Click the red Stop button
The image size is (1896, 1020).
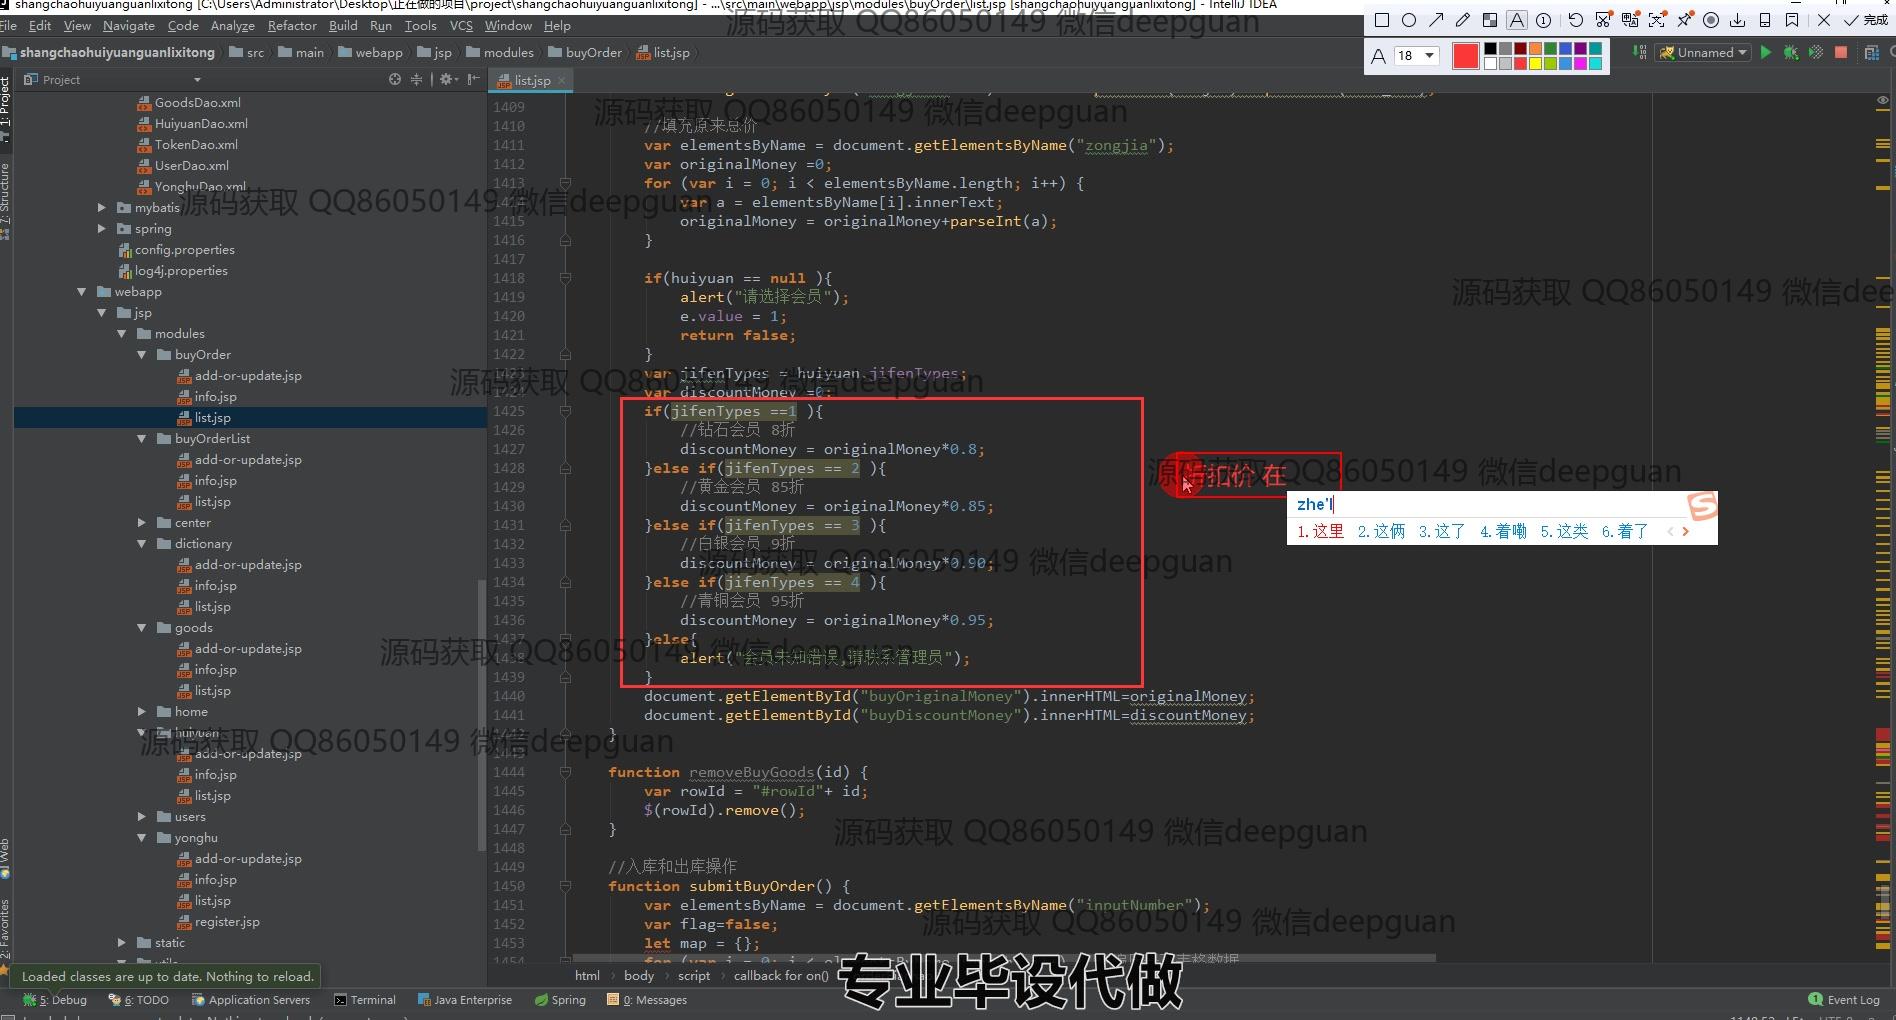coord(1841,53)
